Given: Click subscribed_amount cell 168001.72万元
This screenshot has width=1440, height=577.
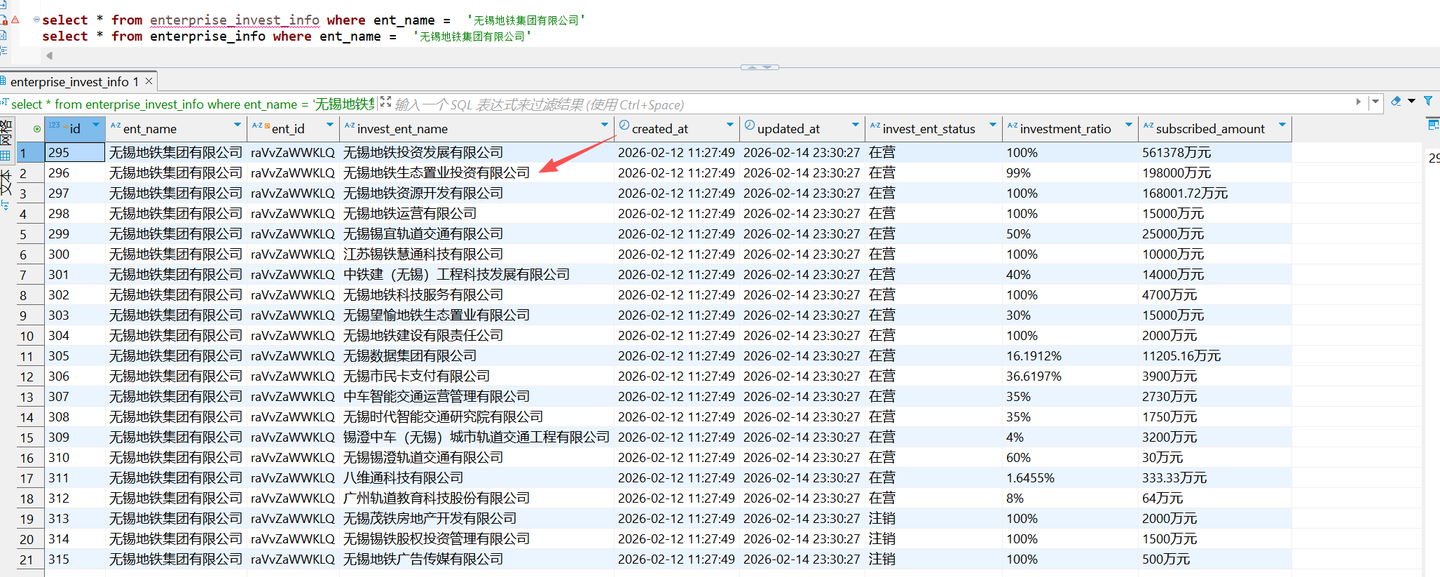Looking at the screenshot, I should coord(1215,193).
